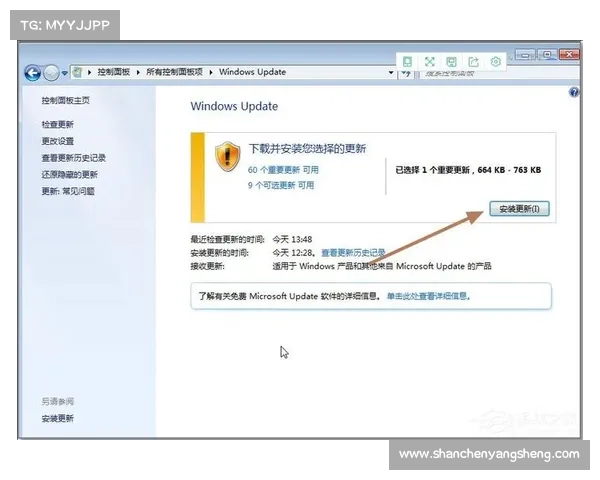Open address bar history dropdown arrow

[391, 72]
